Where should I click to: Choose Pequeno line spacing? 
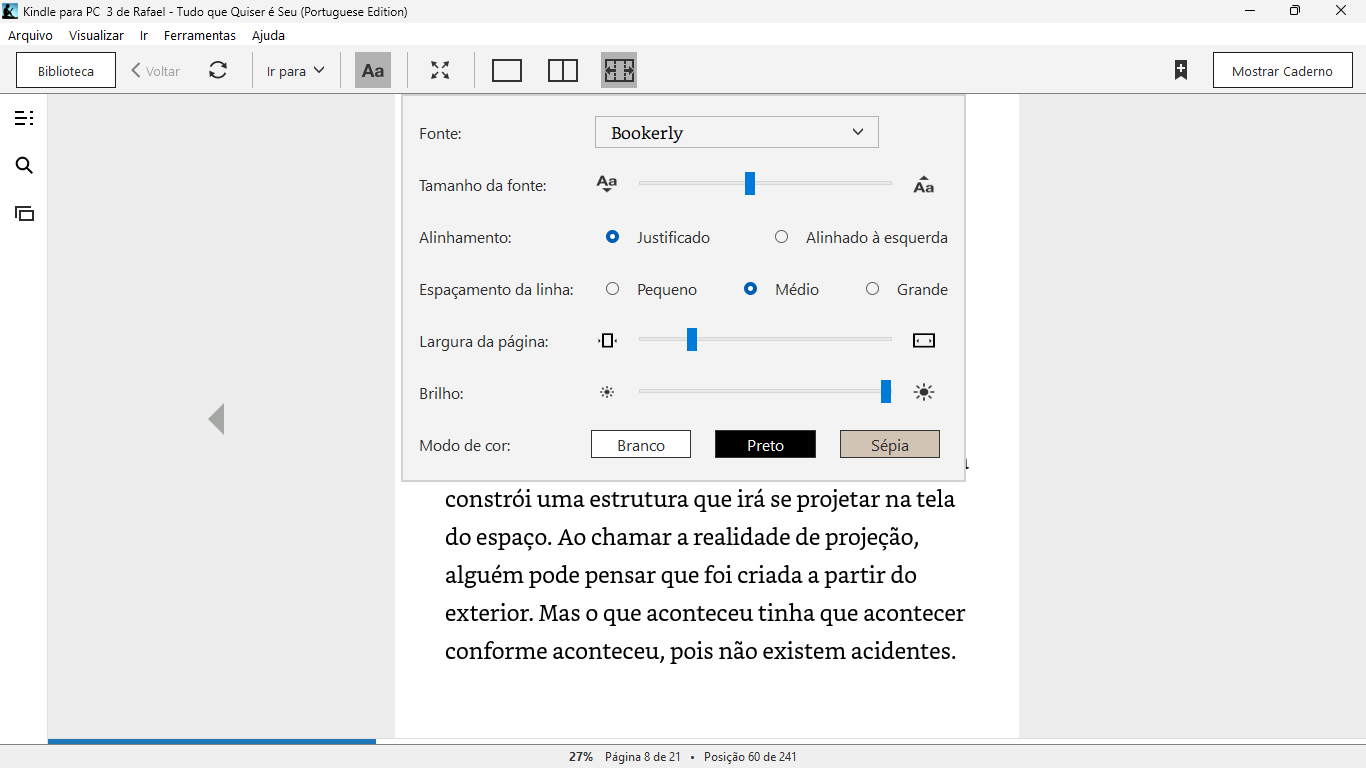coord(613,289)
